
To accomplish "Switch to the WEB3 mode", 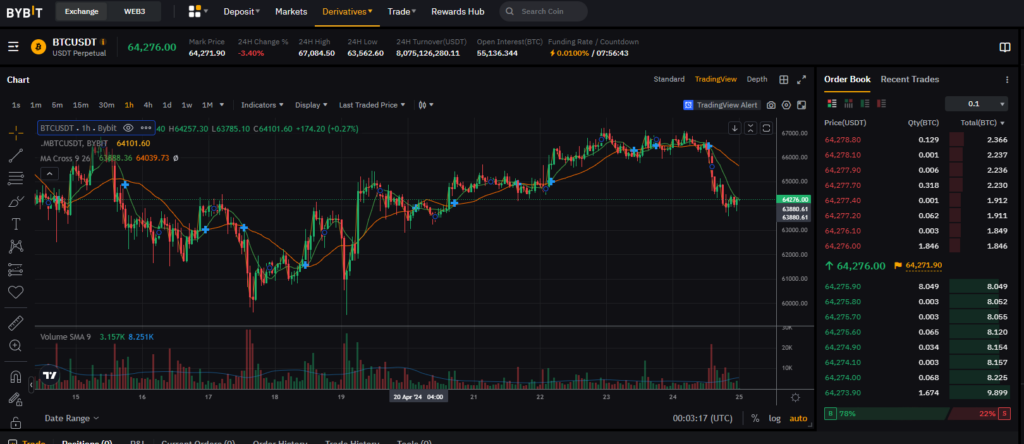I will (x=135, y=11).
